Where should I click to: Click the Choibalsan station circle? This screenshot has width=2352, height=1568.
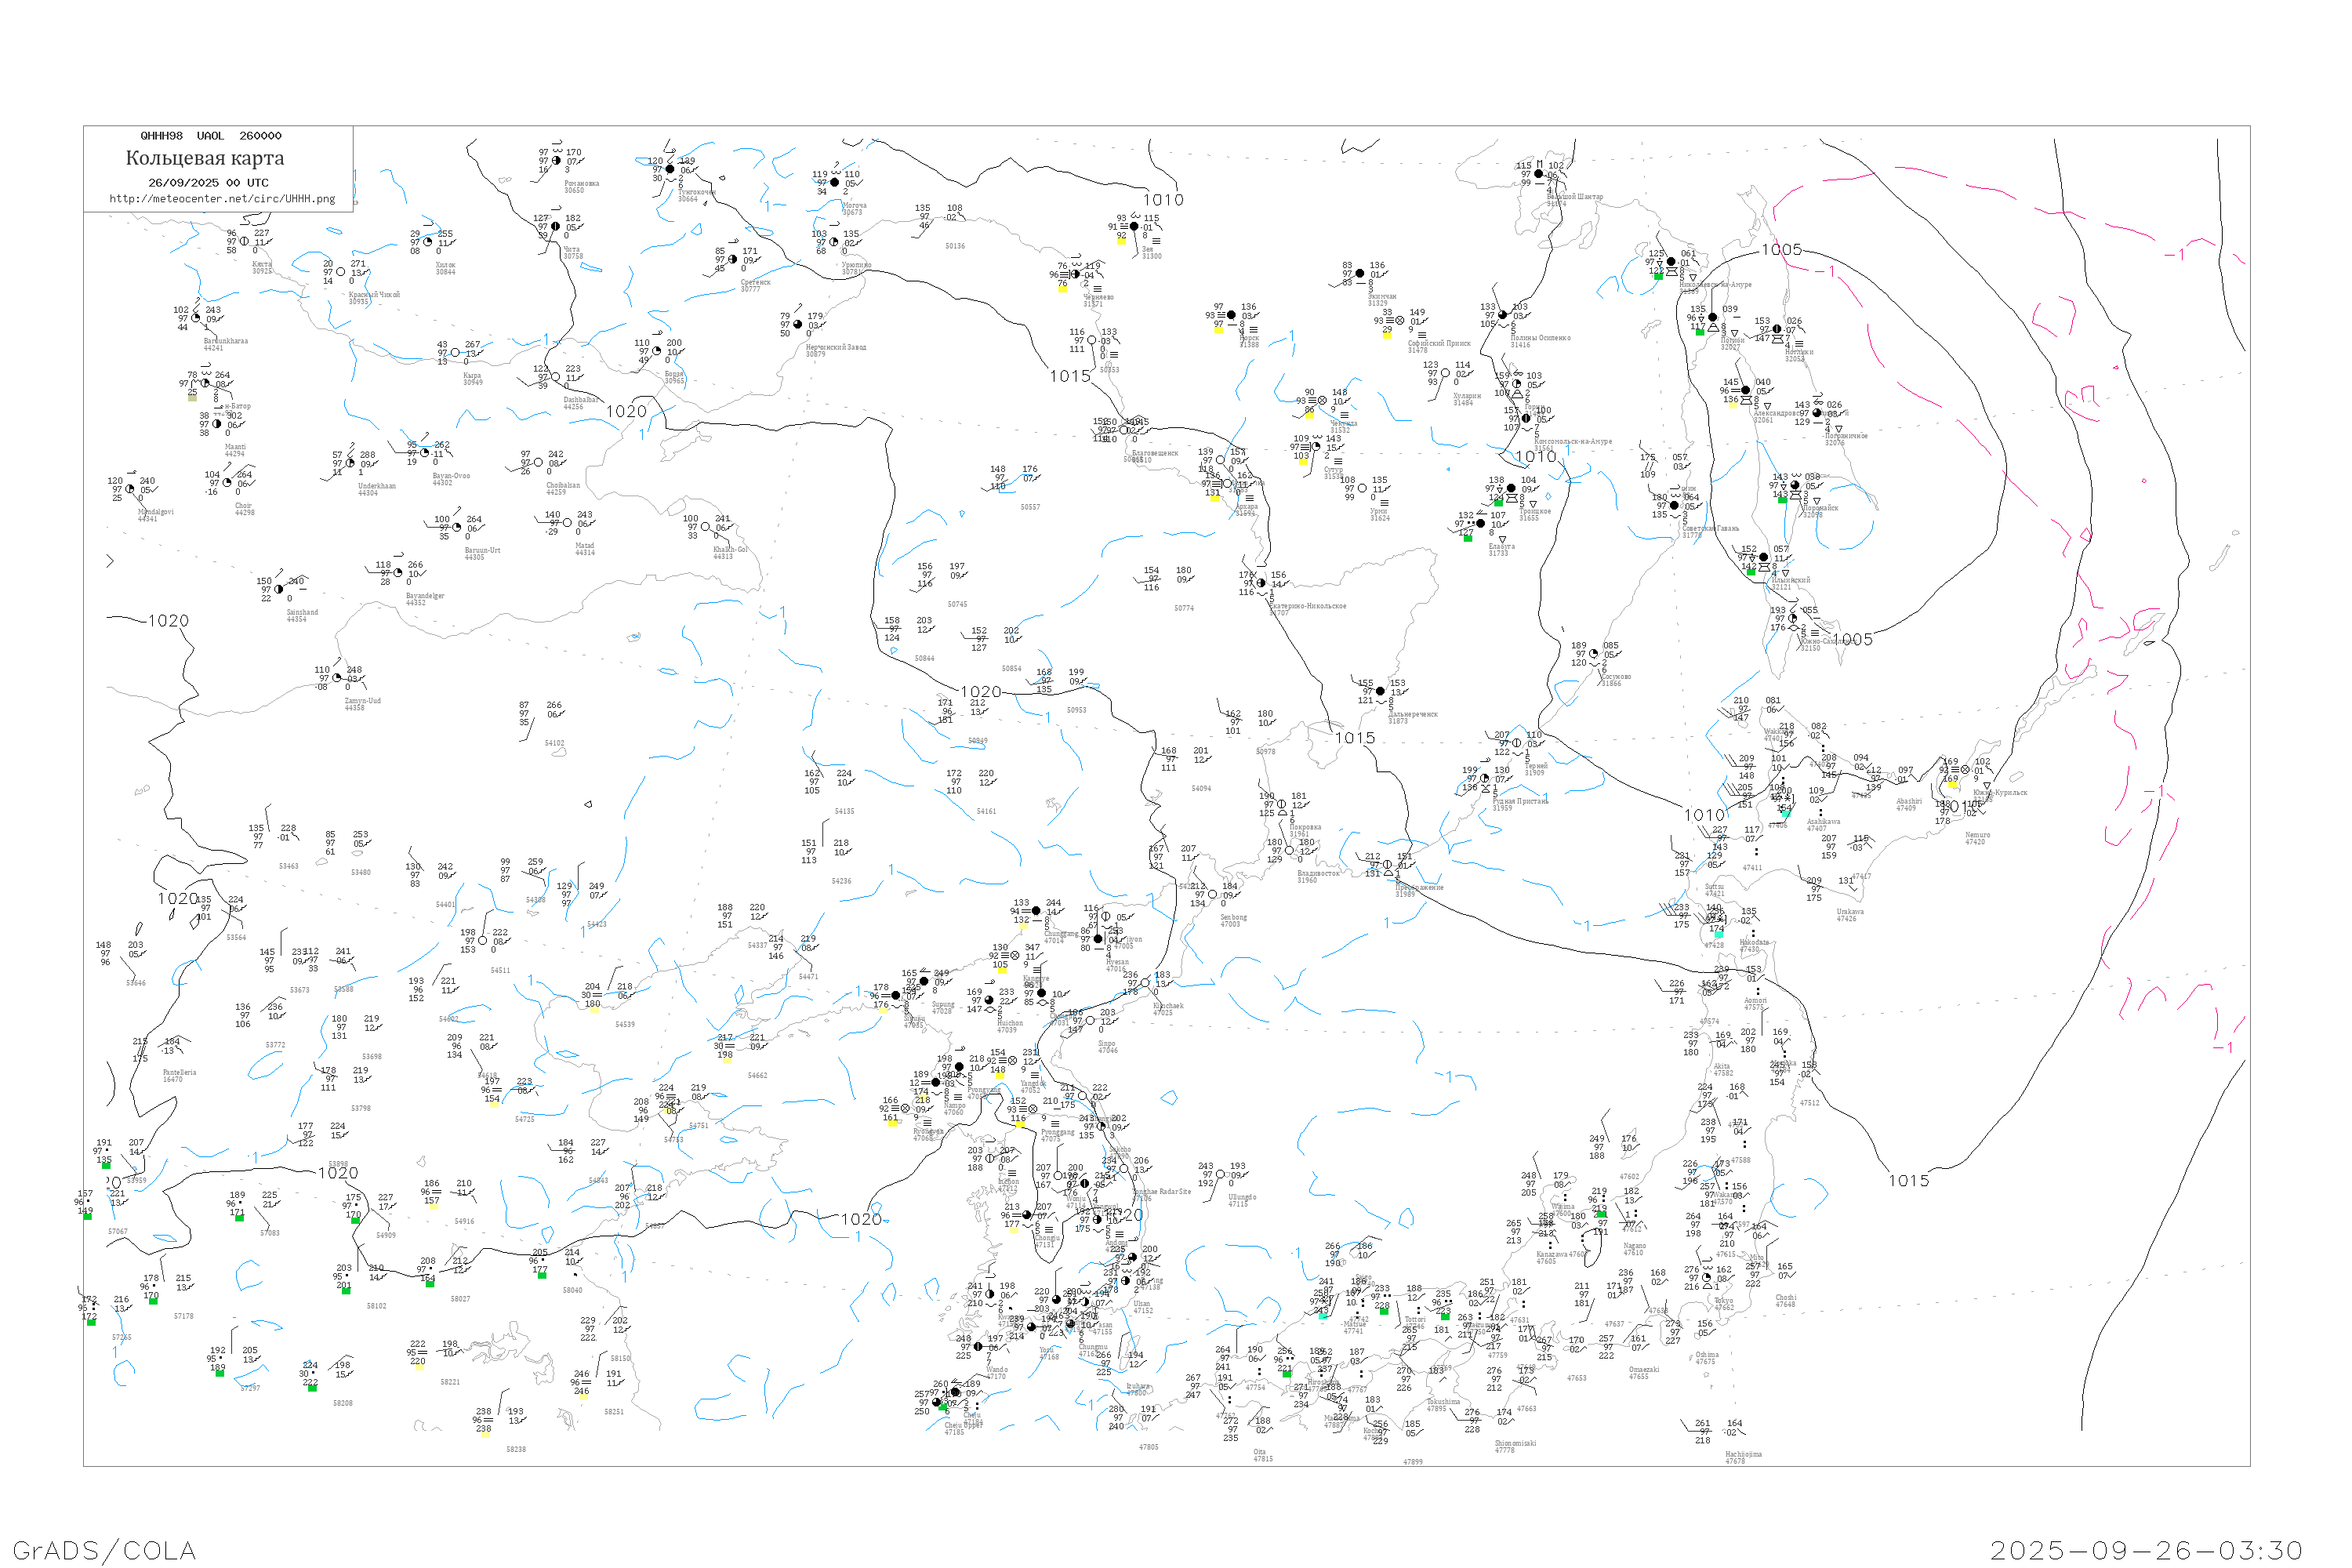point(539,463)
